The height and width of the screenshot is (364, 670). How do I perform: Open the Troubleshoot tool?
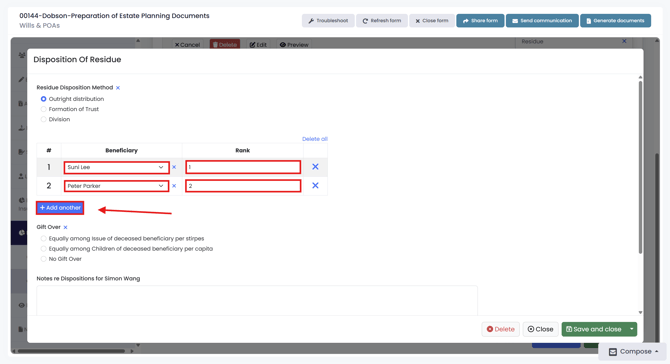pyautogui.click(x=328, y=21)
